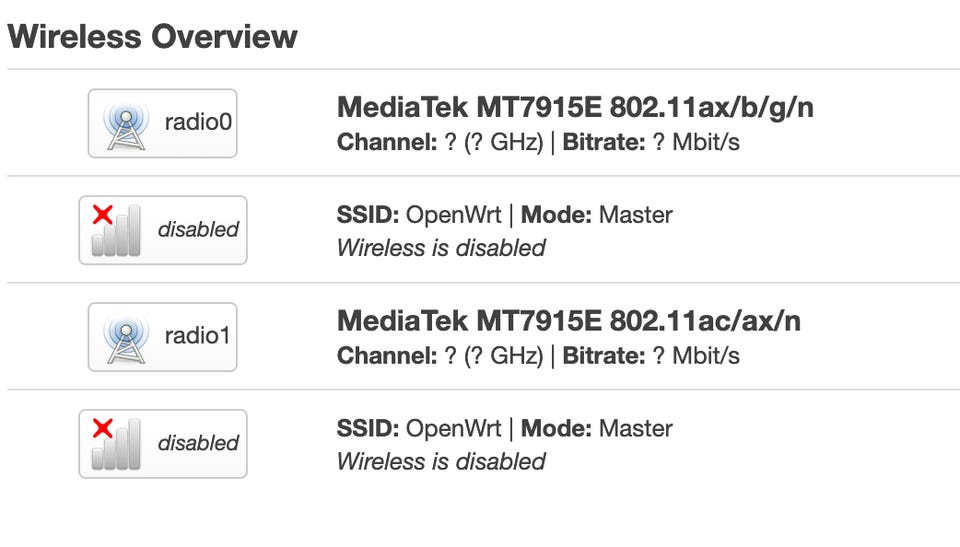Click the signal bars icon under radio0

[x=116, y=232]
